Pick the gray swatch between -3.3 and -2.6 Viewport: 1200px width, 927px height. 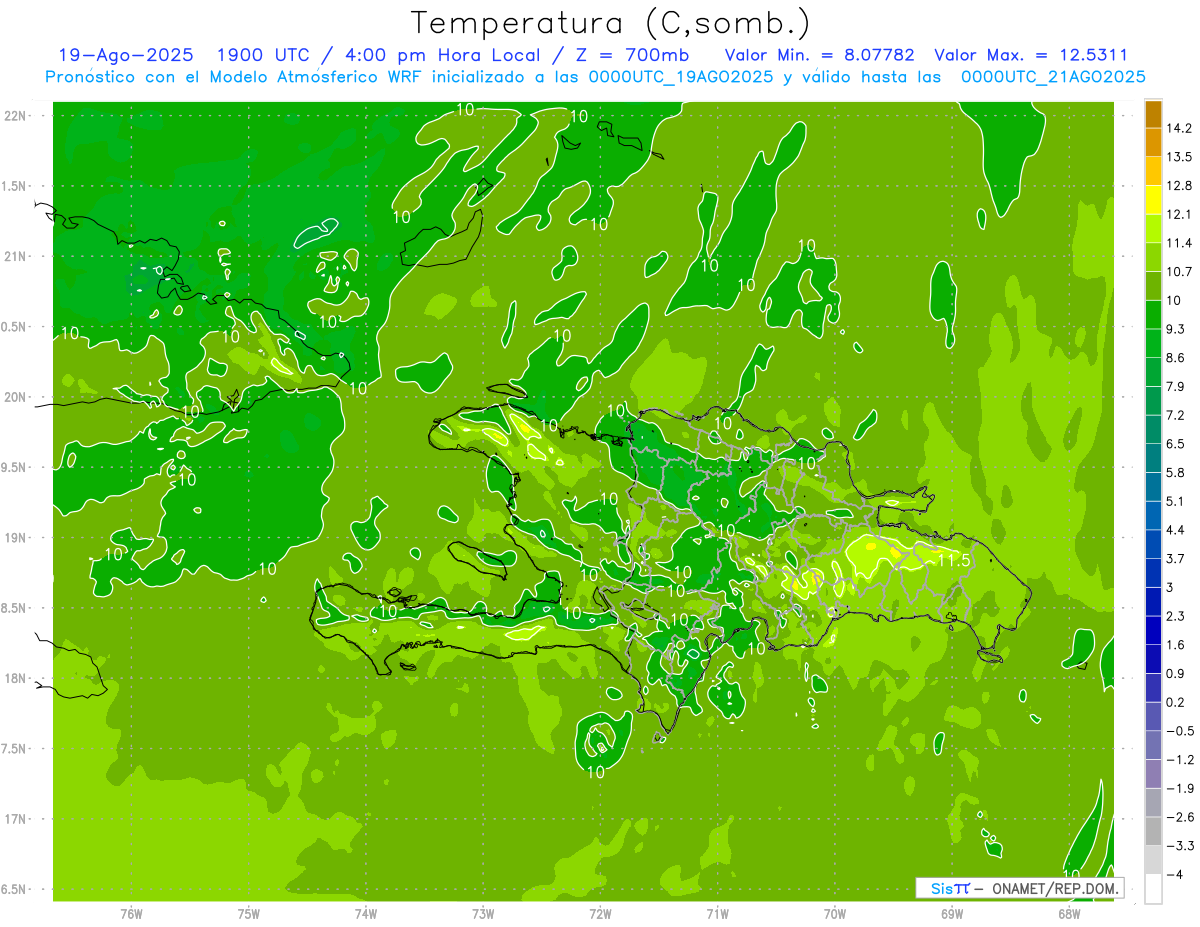1153,831
